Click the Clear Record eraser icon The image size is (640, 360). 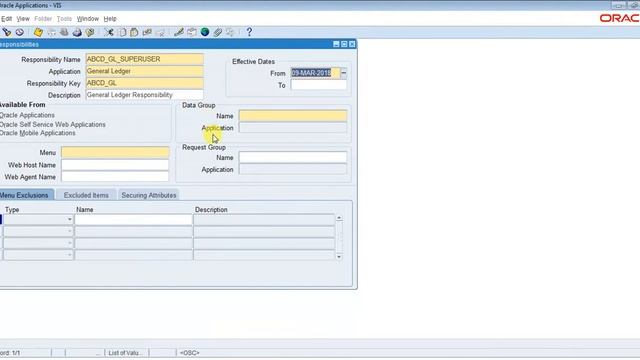click(x=147, y=32)
